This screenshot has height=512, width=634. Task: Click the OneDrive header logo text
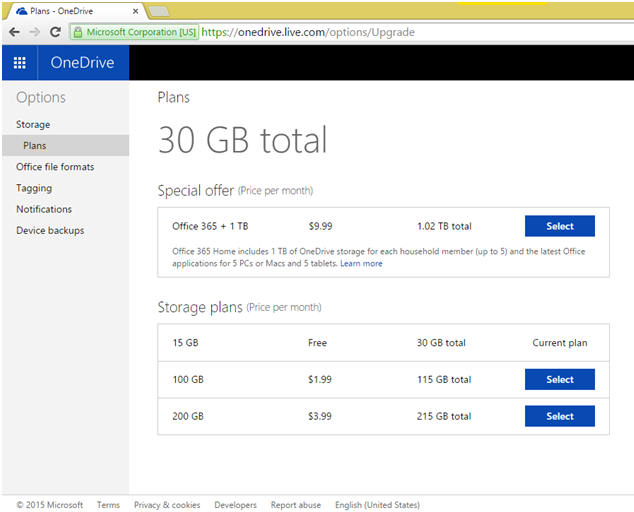pos(82,63)
